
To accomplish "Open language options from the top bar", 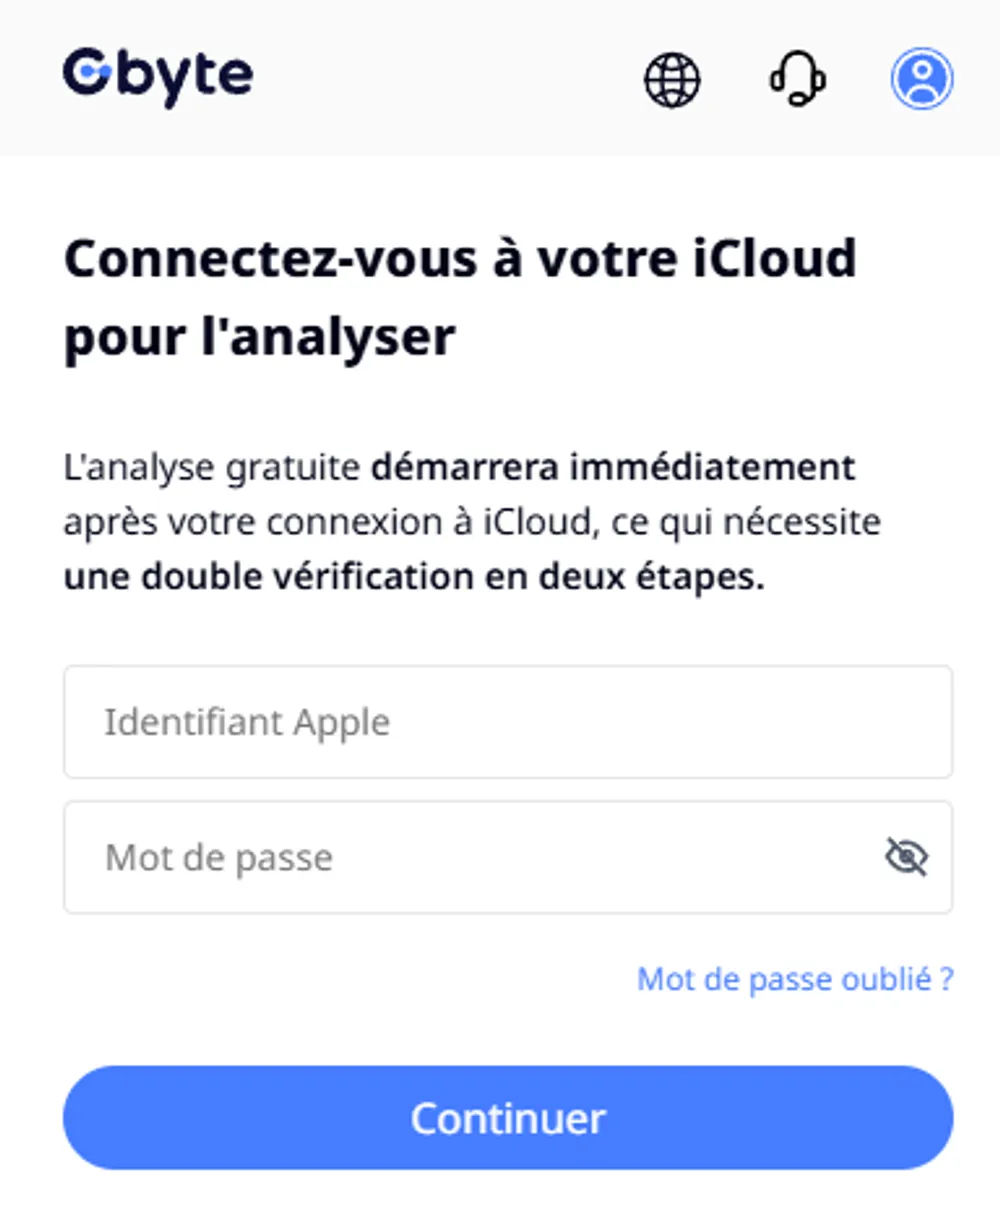I will [x=672, y=81].
